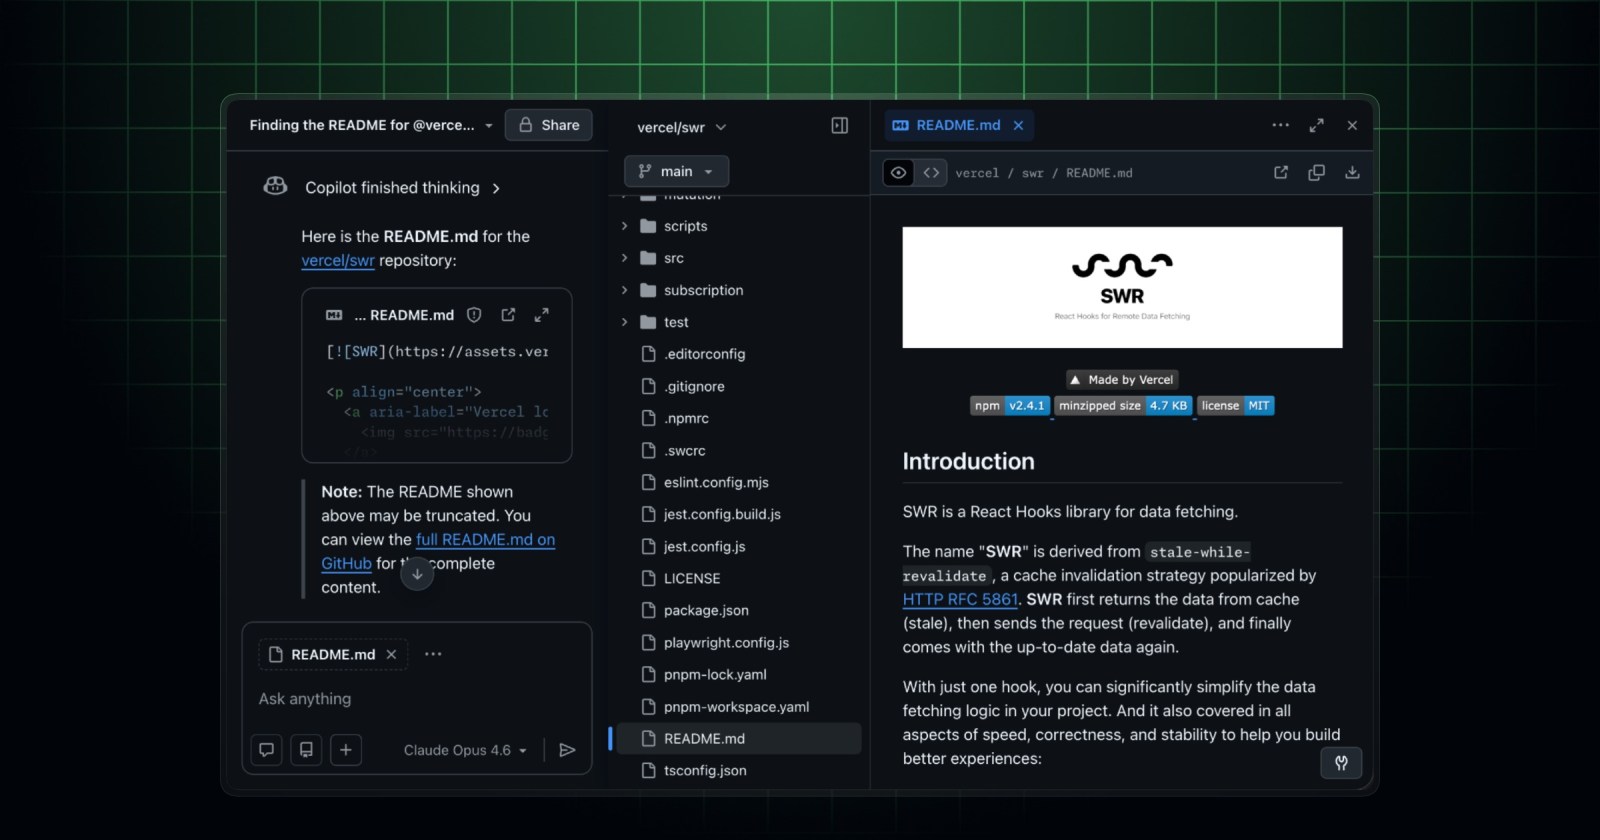Viewport: 1600px width, 840px height.
Task: Open the README.md card in a new window
Action: point(508,315)
